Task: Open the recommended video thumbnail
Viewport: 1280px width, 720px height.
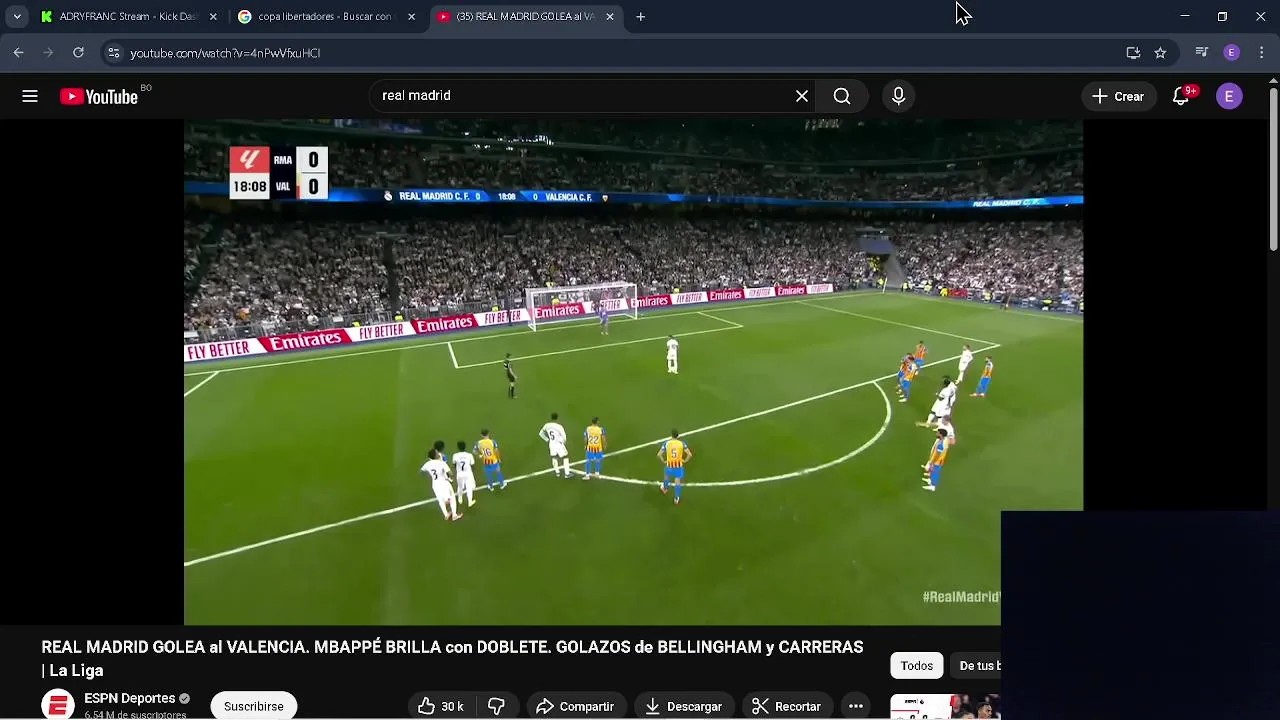Action: (x=945, y=707)
